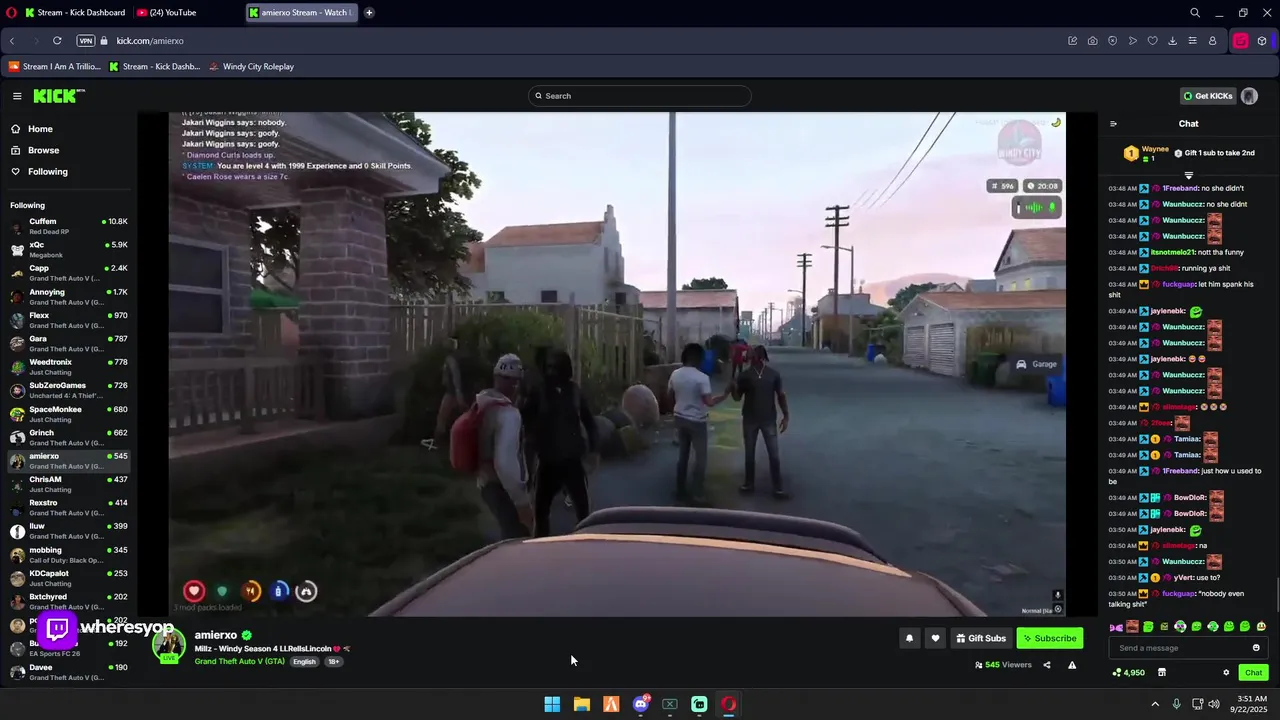Click the Get KICKs button
Screen dimensions: 1280x720
click(x=1208, y=96)
